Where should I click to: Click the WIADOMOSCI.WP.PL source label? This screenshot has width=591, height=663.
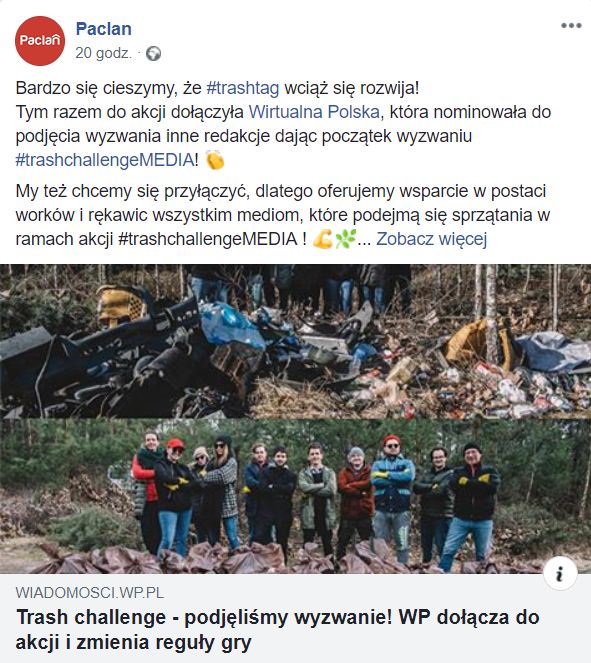(90, 593)
